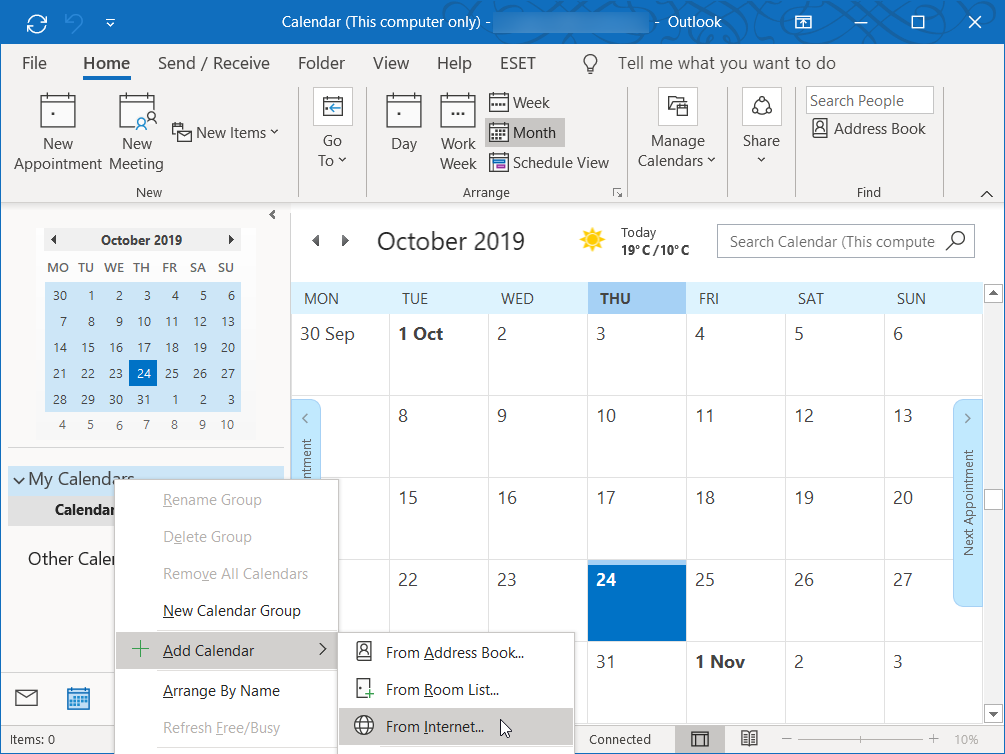Viewport: 1005px width, 754px height.
Task: Click Send/Receive sync icon in title bar
Action: tap(37, 22)
